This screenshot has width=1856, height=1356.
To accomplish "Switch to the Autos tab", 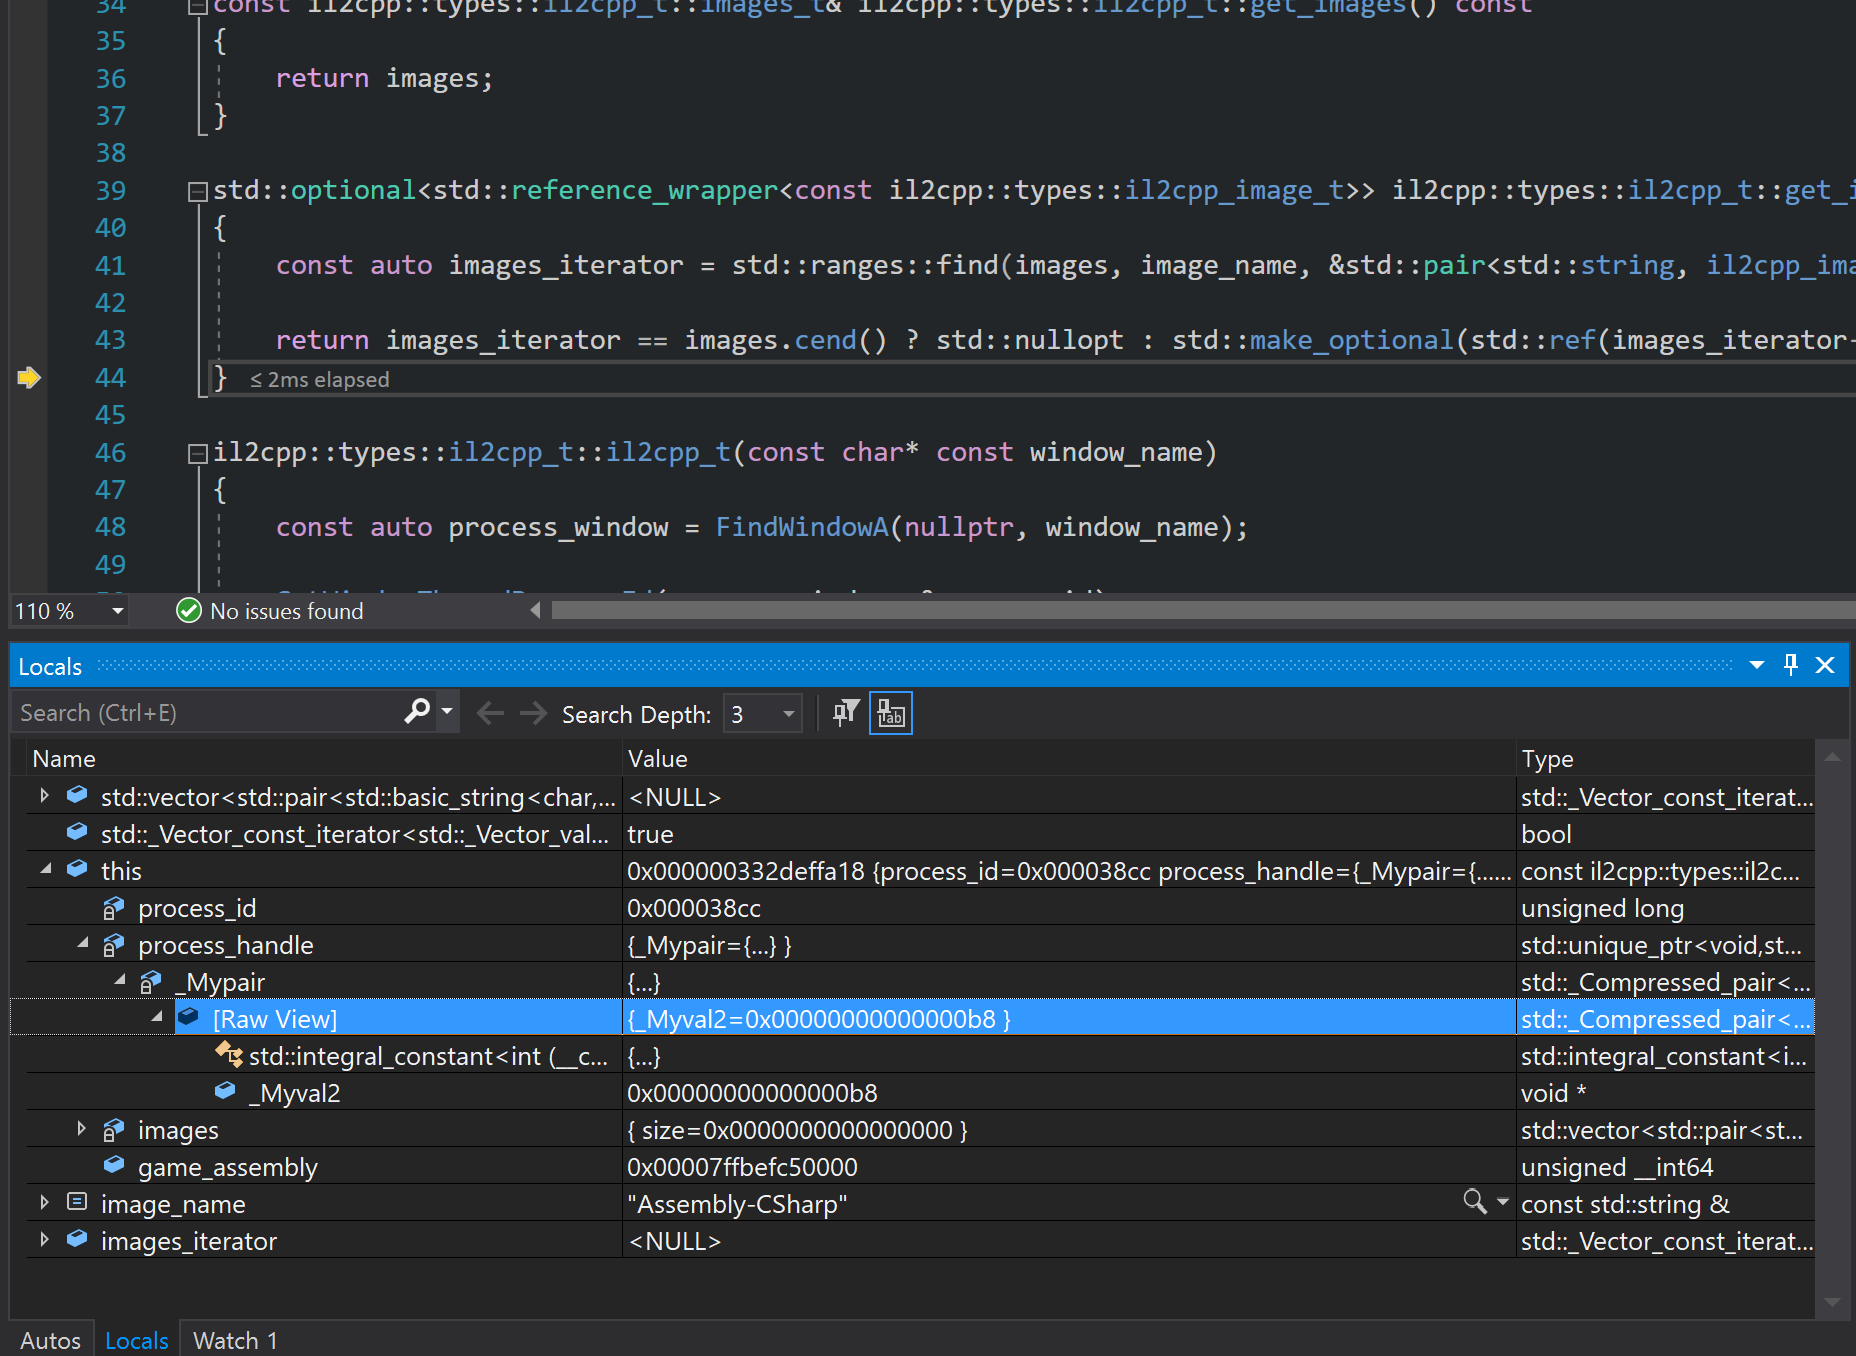I will (x=50, y=1340).
